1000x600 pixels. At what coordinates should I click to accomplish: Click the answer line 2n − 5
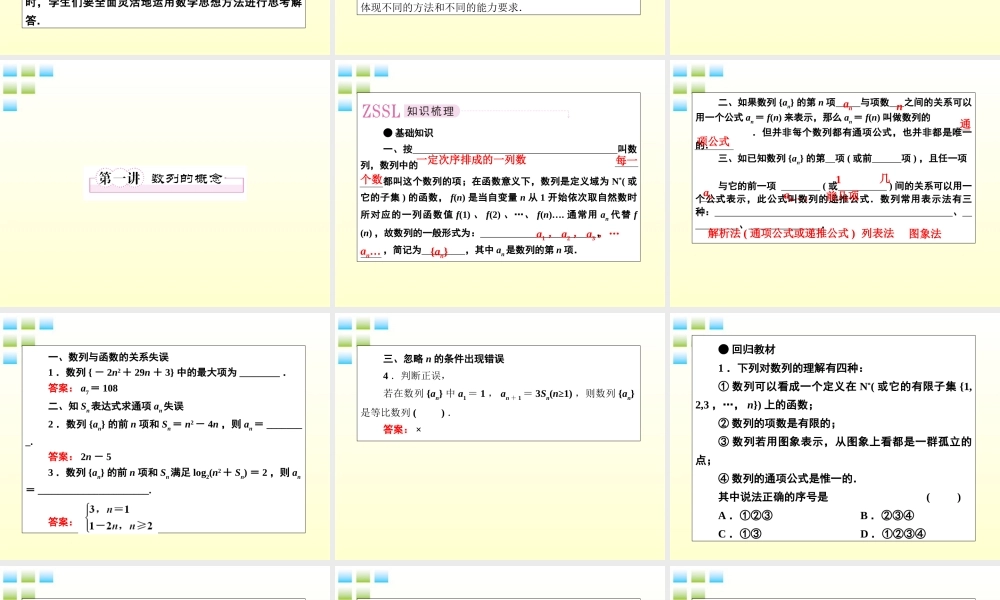80,457
